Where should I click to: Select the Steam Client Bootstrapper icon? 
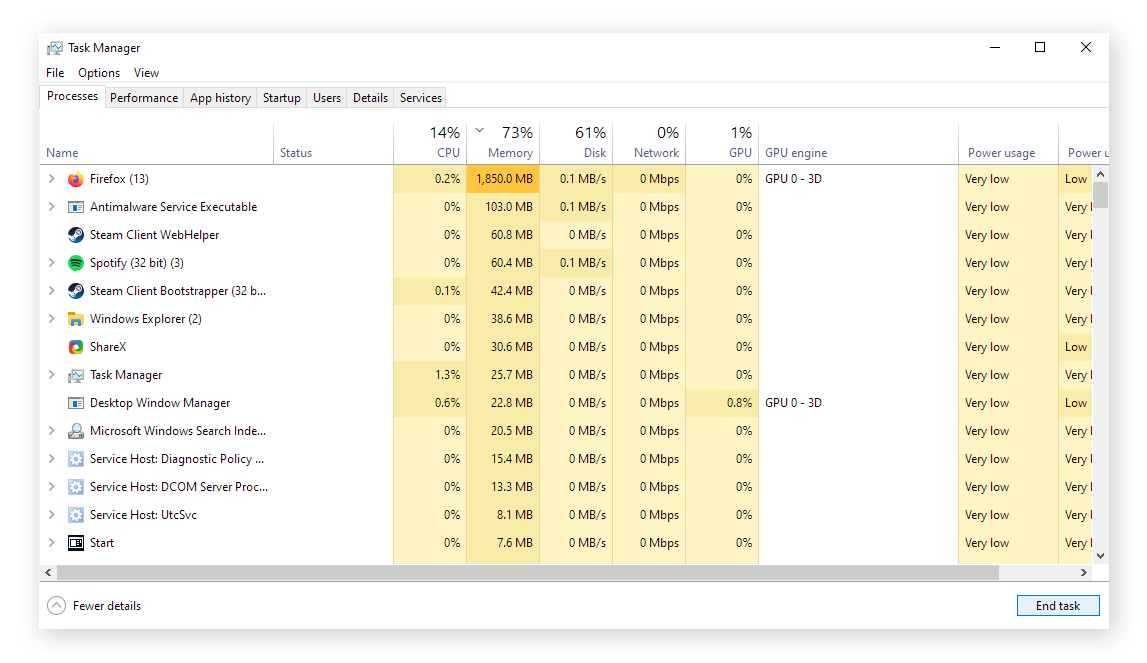point(76,291)
